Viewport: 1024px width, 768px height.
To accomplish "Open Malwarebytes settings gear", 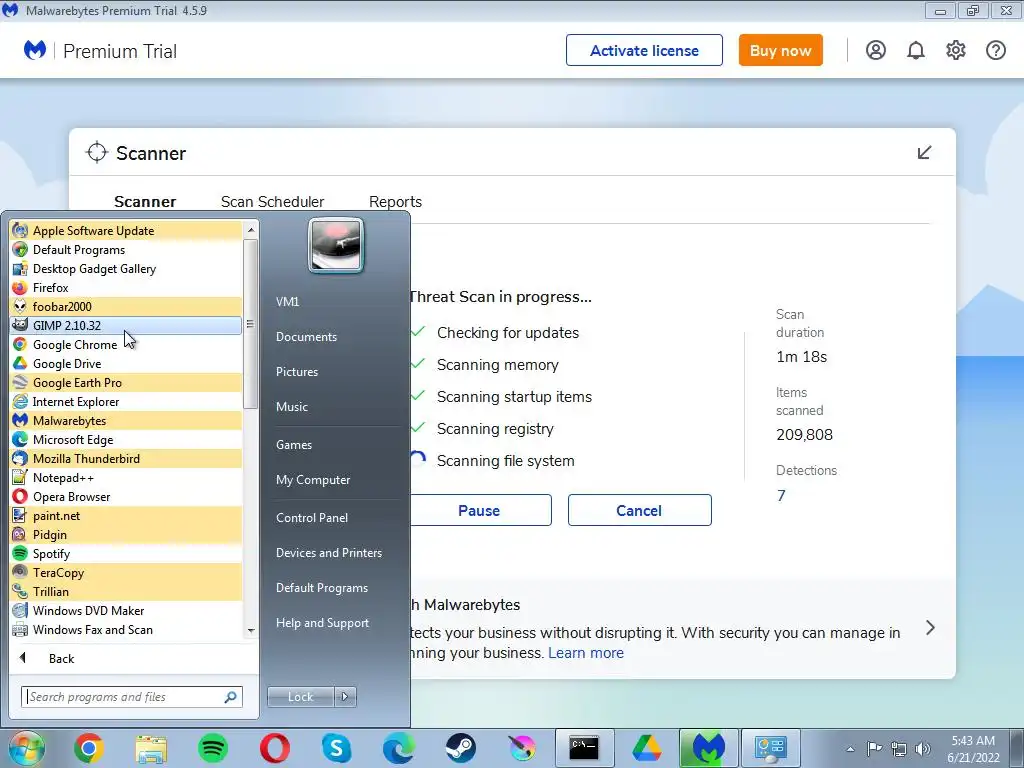I will click(x=955, y=50).
